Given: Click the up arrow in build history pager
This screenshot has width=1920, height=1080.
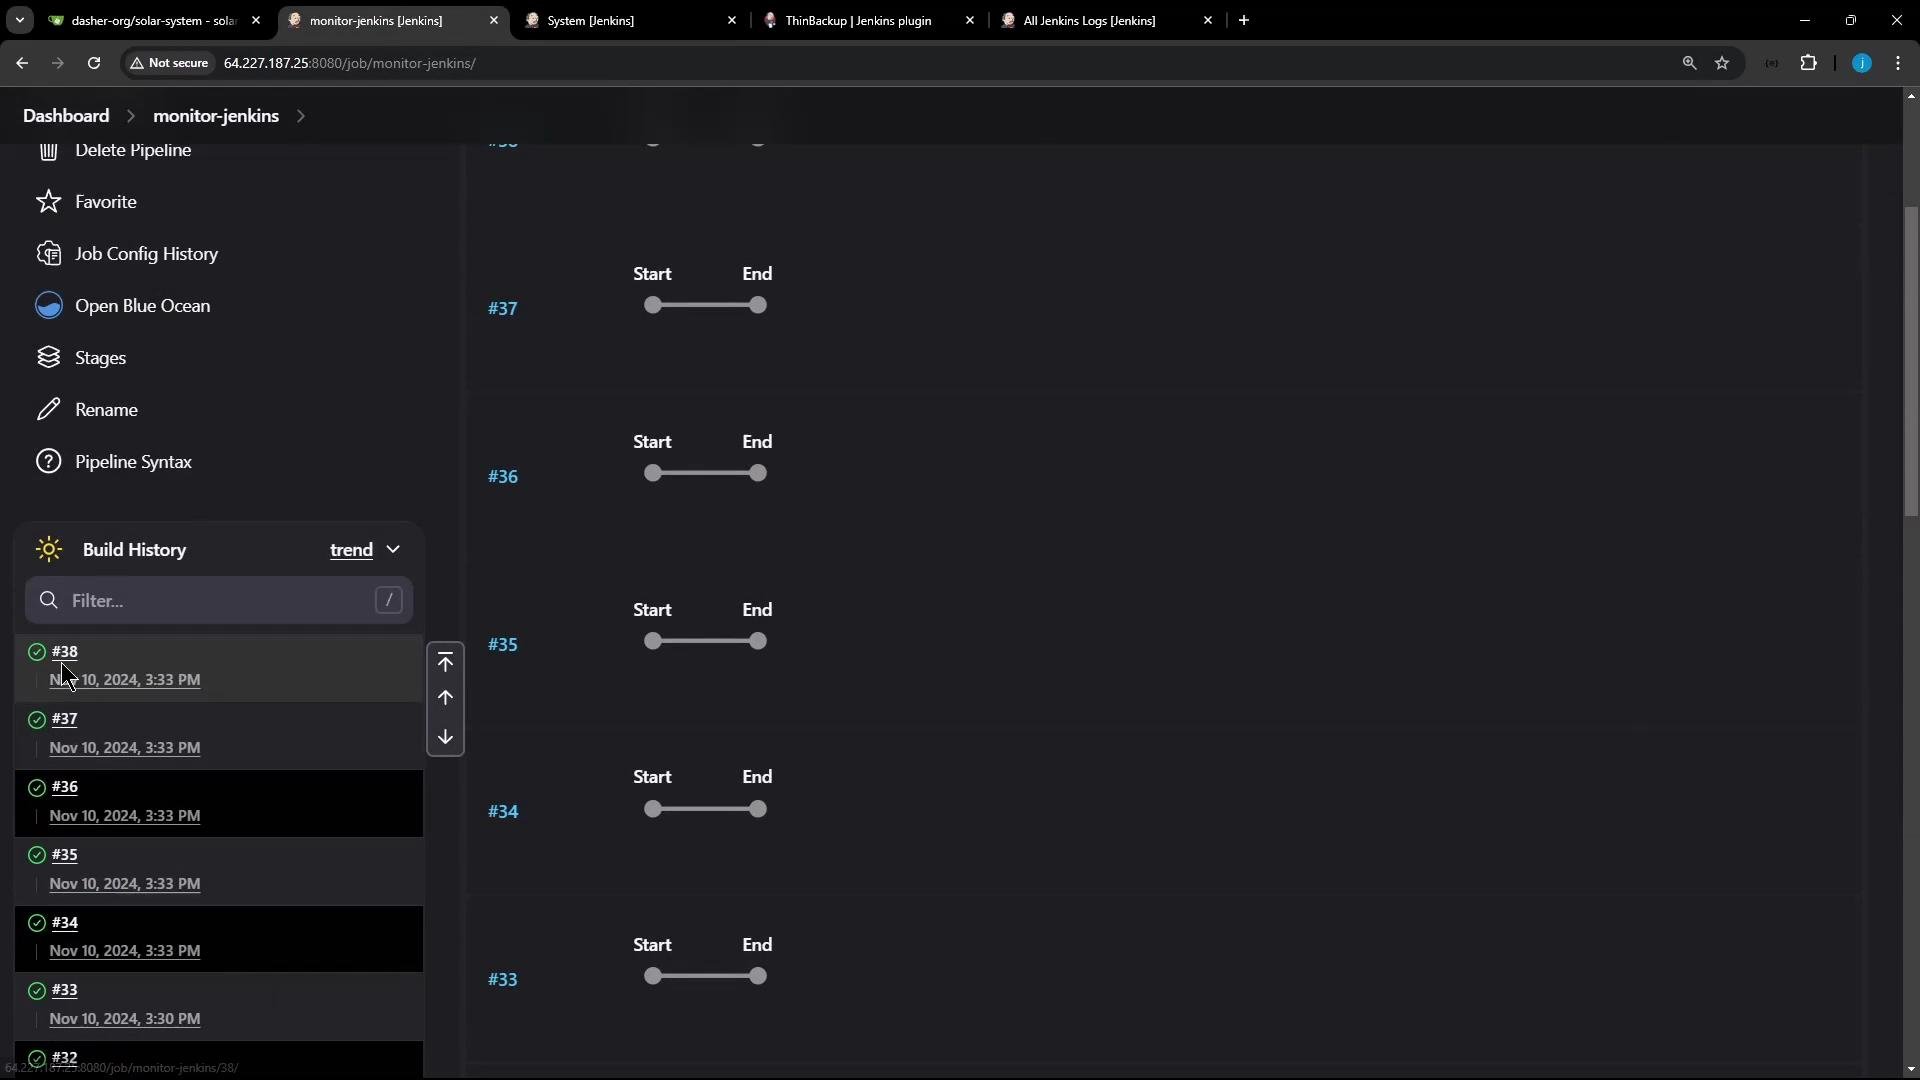Looking at the screenshot, I should pyautogui.click(x=445, y=698).
